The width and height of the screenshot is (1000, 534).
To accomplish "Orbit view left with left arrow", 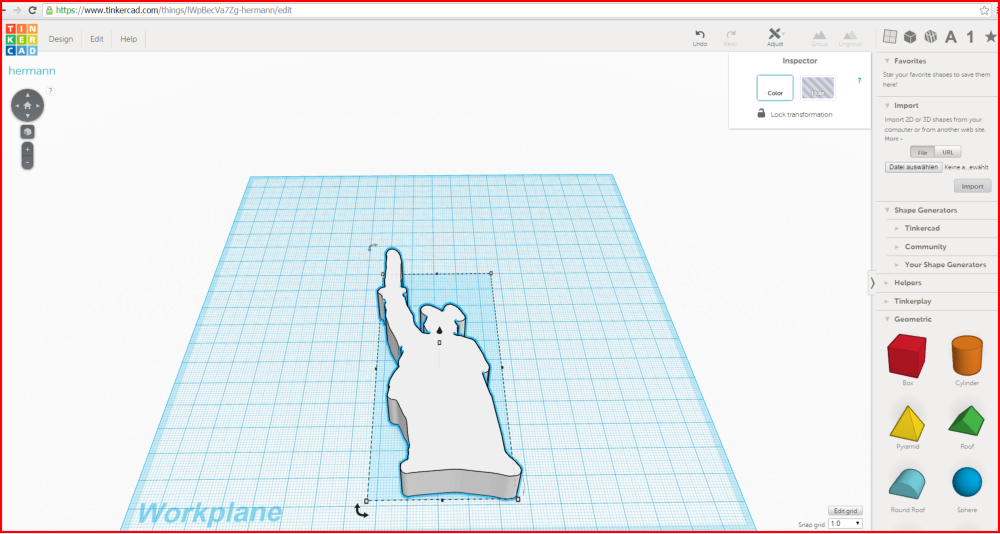I will [17, 105].
